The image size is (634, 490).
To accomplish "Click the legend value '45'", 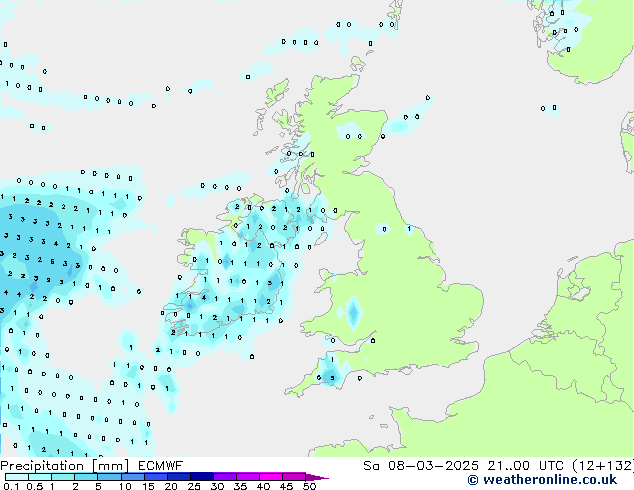I will click(286, 486).
